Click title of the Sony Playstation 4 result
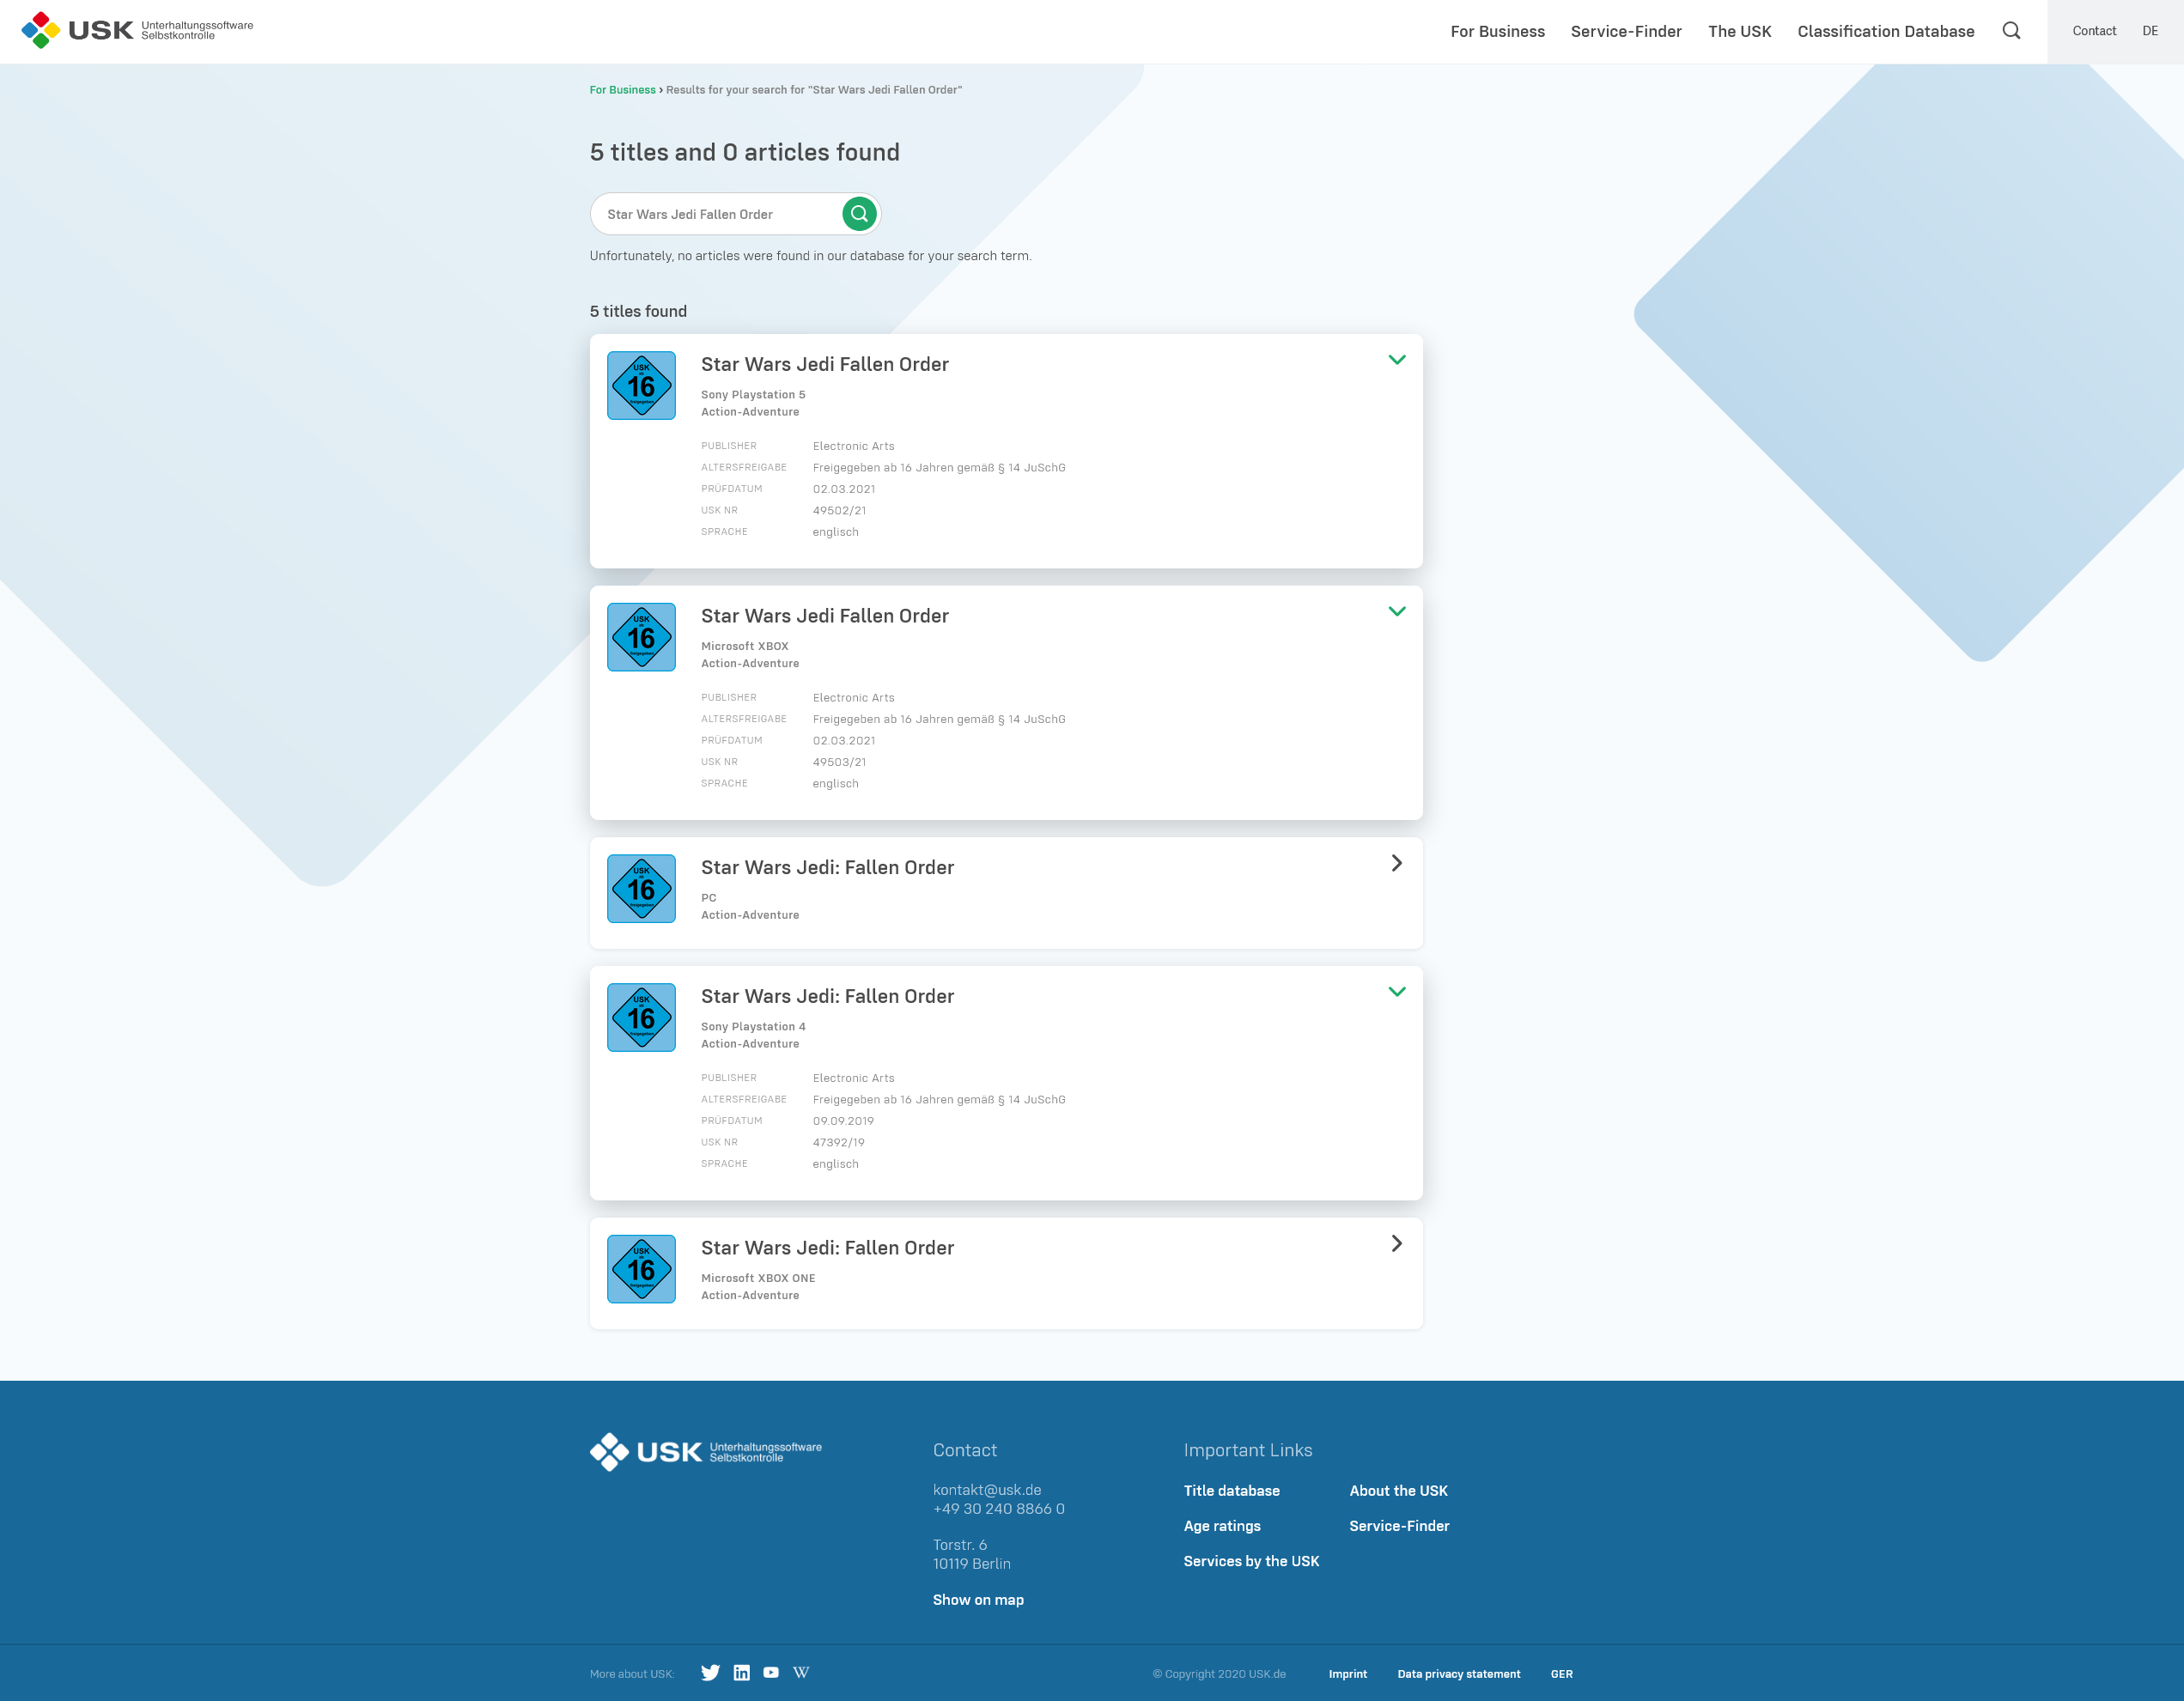The height and width of the screenshot is (1701, 2184). (827, 996)
